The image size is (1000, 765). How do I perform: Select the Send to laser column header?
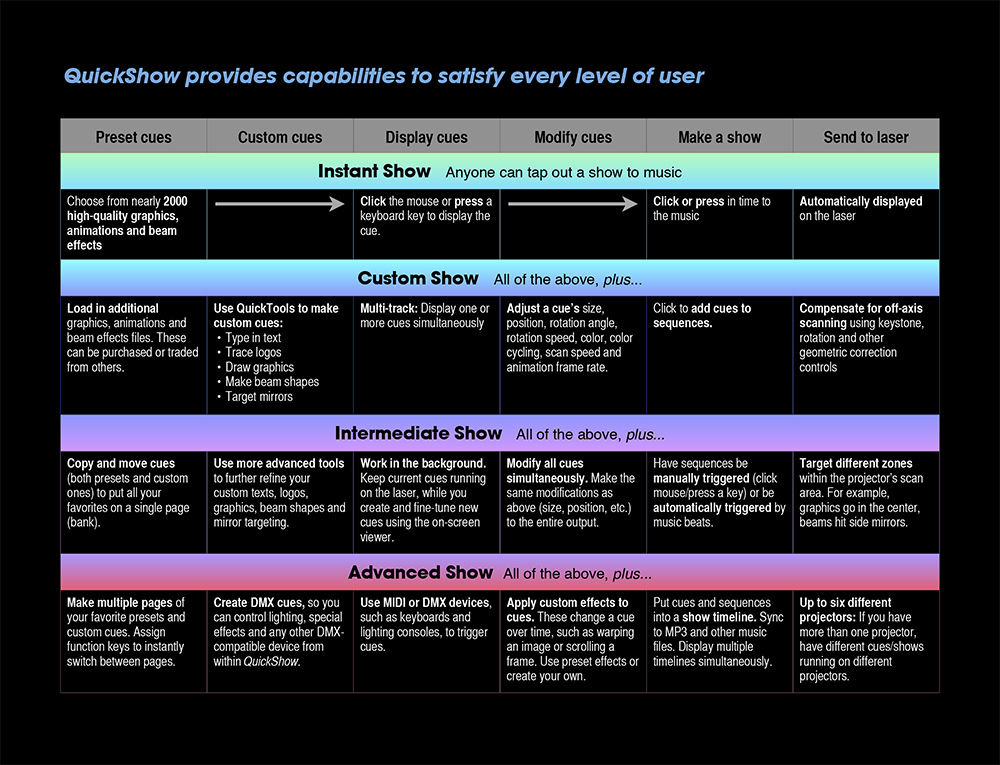(x=866, y=137)
